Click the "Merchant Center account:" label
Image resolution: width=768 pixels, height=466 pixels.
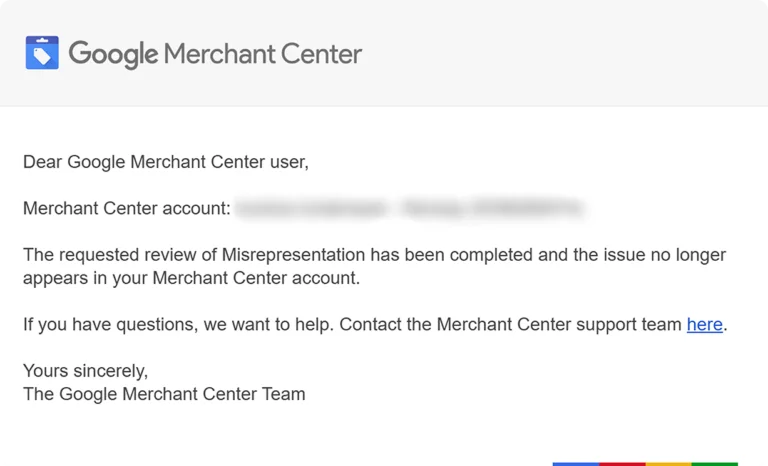coord(127,209)
